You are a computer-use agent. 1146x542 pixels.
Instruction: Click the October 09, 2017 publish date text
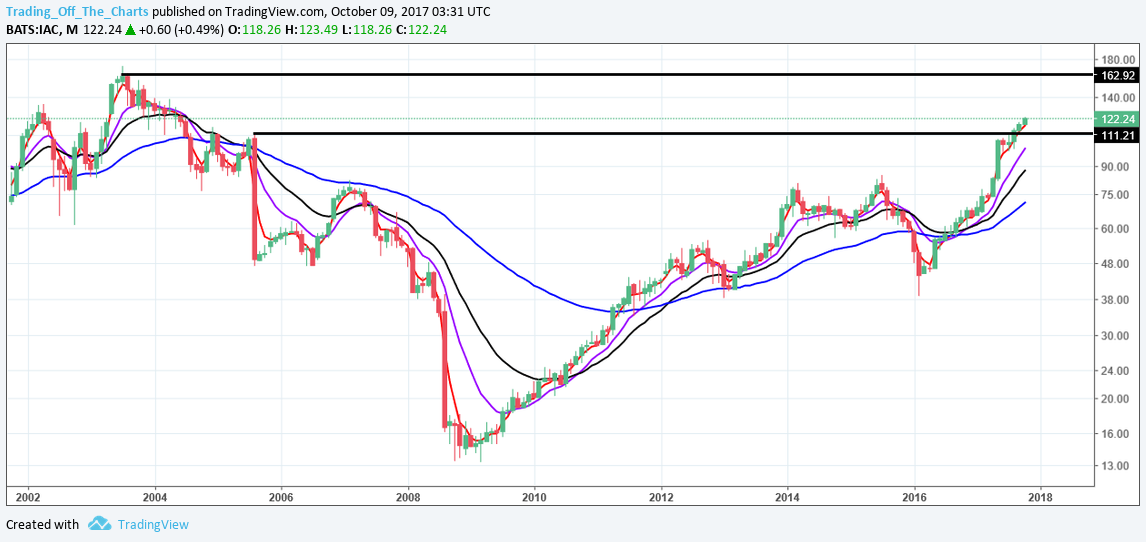click(x=374, y=12)
